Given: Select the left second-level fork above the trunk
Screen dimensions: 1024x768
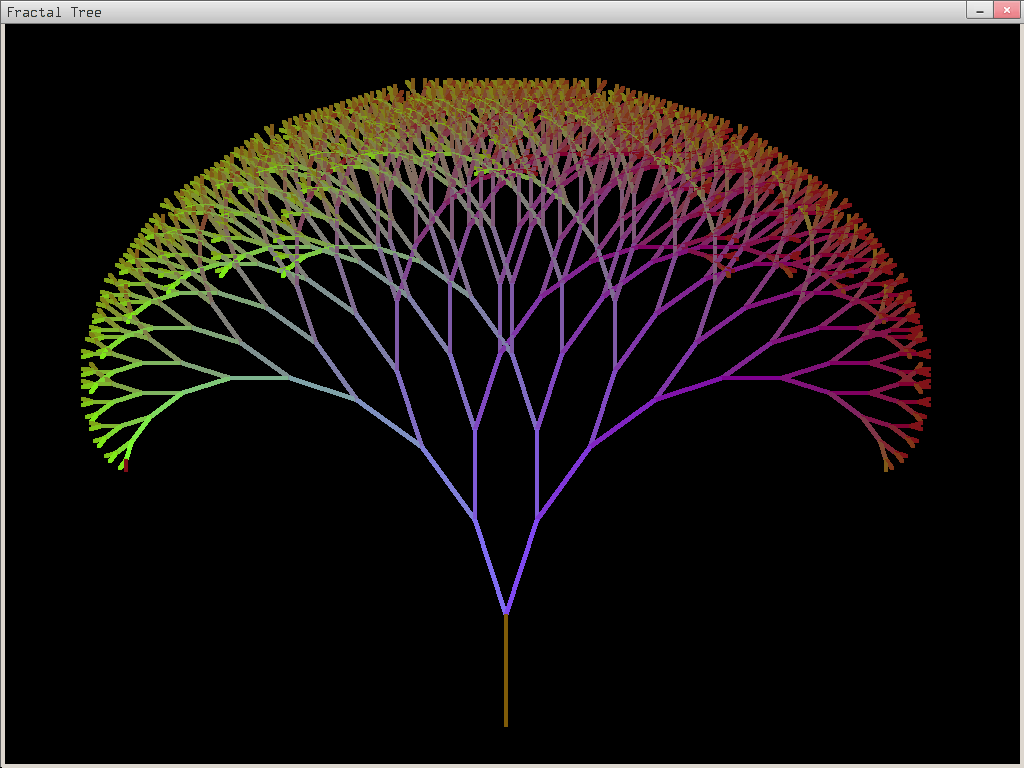Looking at the screenshot, I should (x=474, y=517).
